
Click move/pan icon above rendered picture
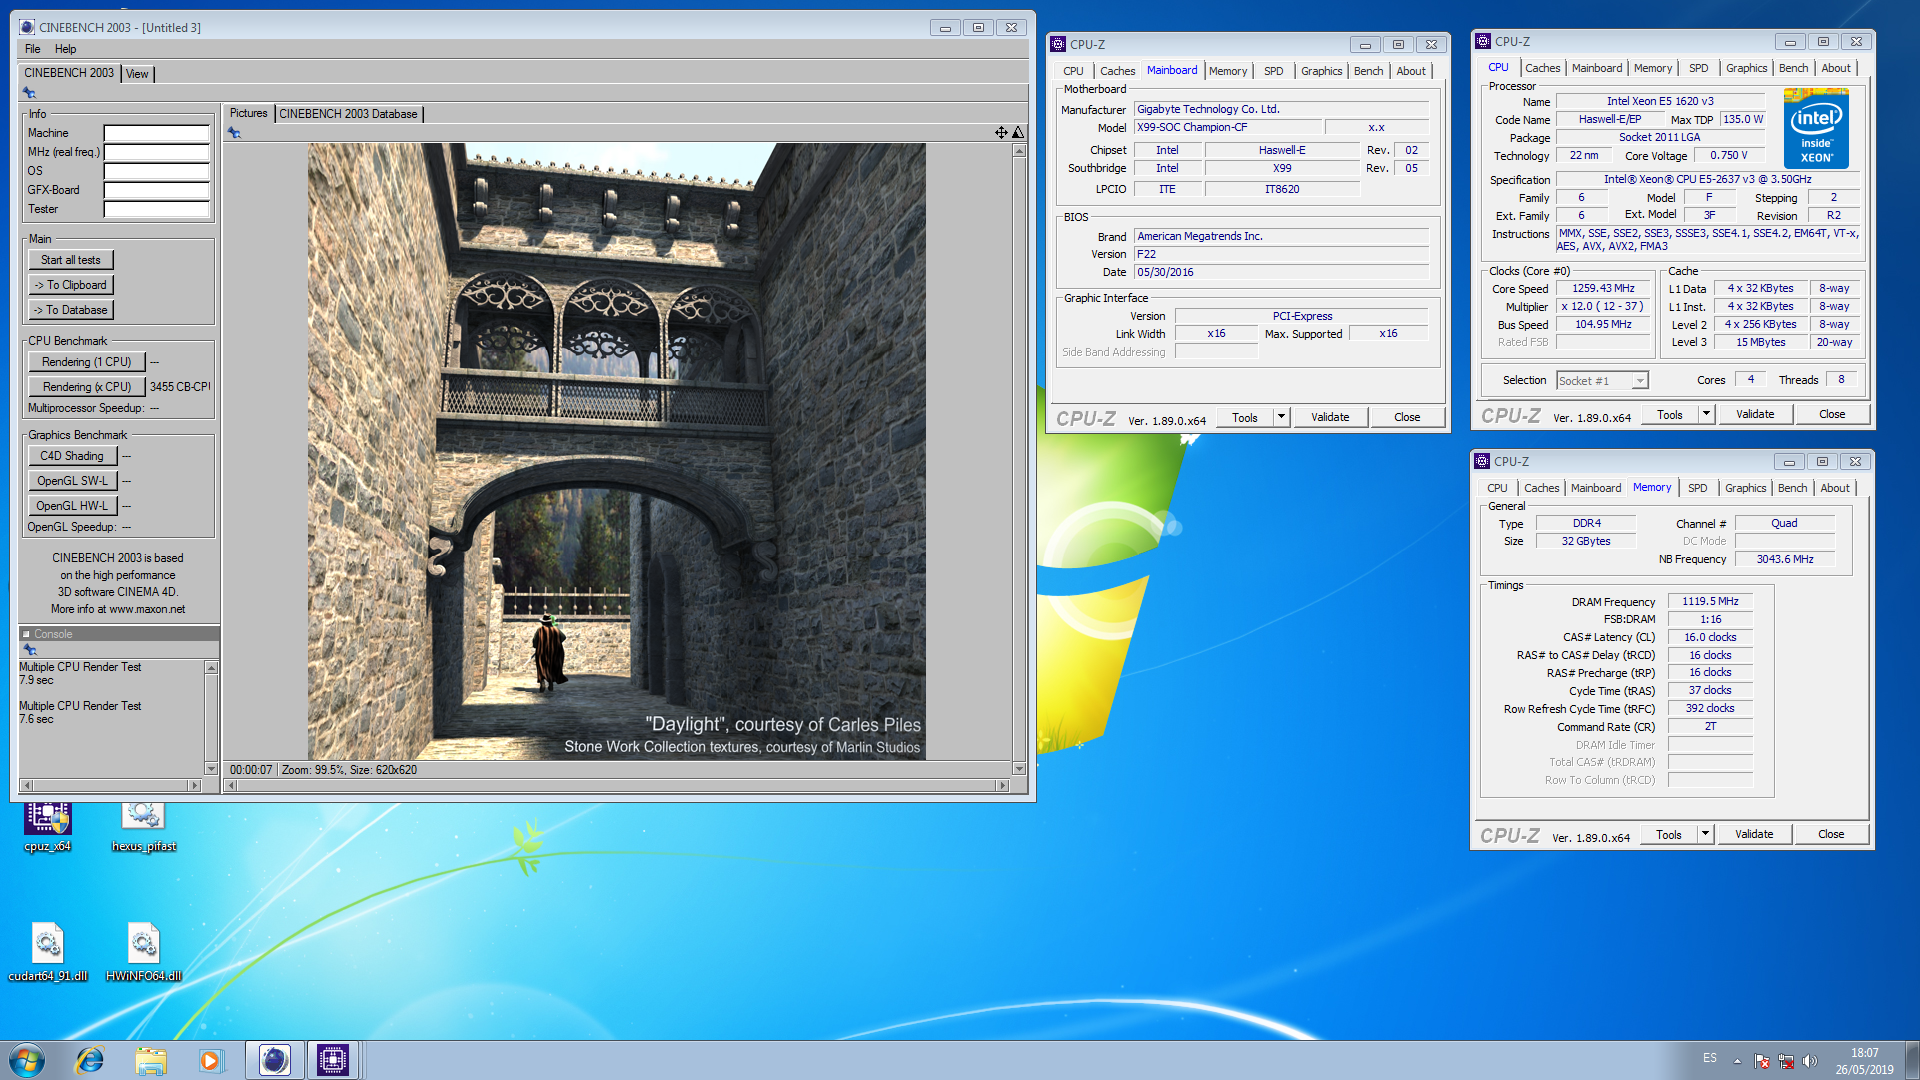pos(1000,133)
